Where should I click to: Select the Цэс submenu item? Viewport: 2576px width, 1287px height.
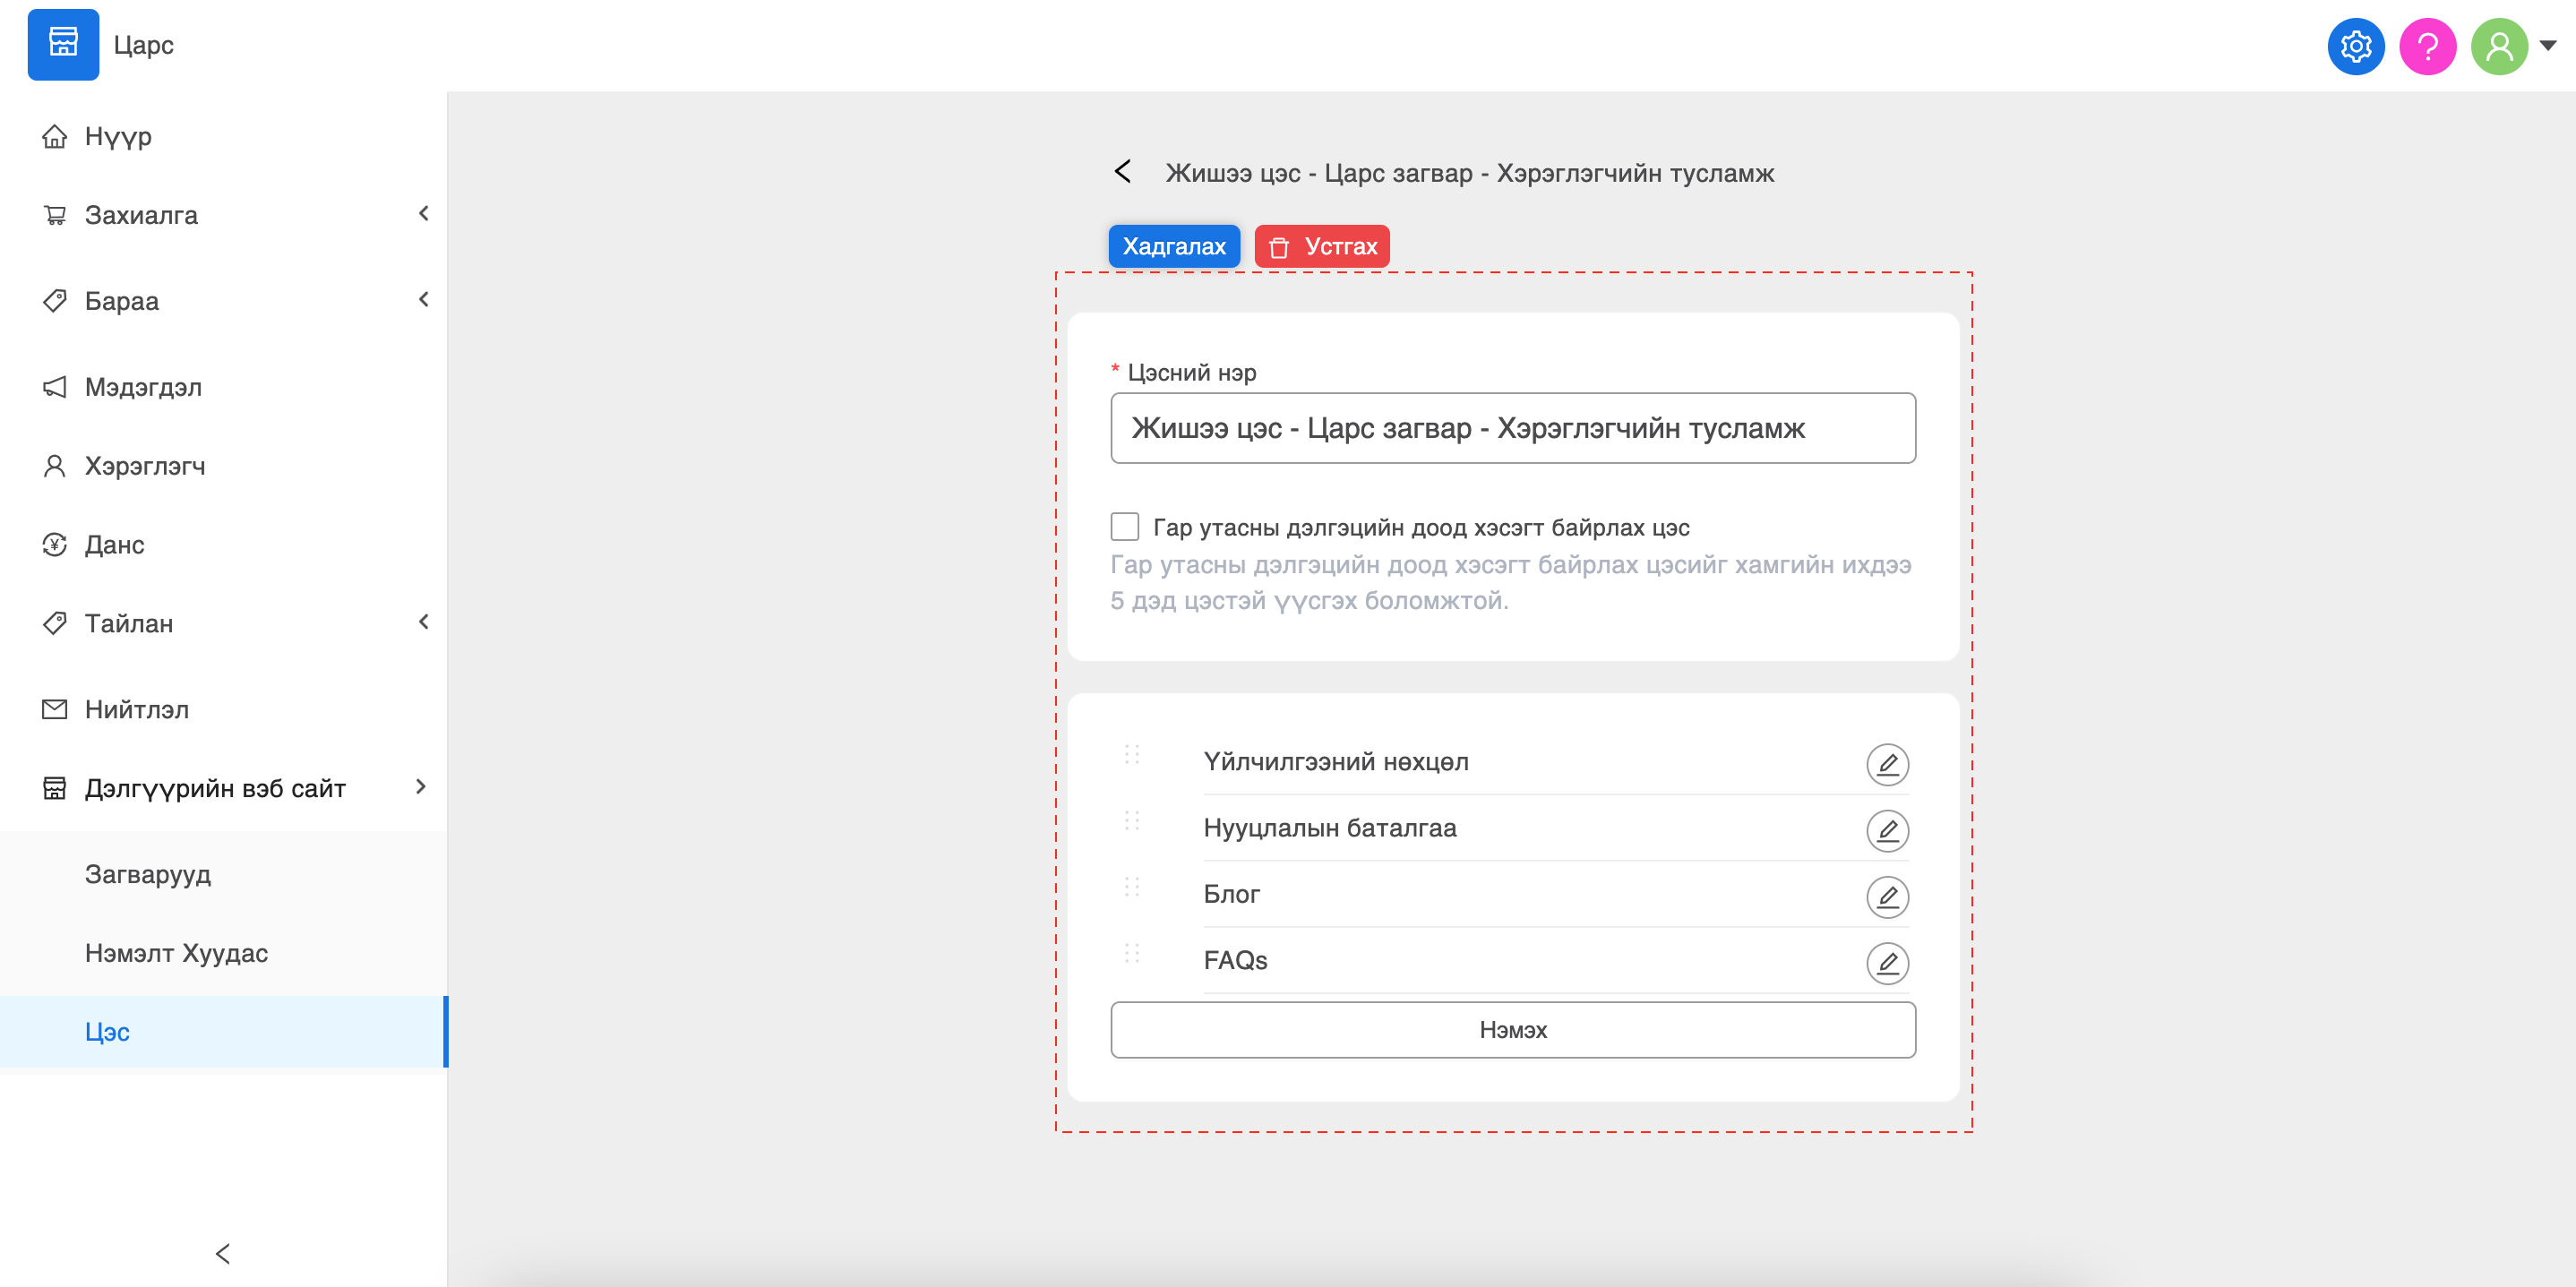223,1032
